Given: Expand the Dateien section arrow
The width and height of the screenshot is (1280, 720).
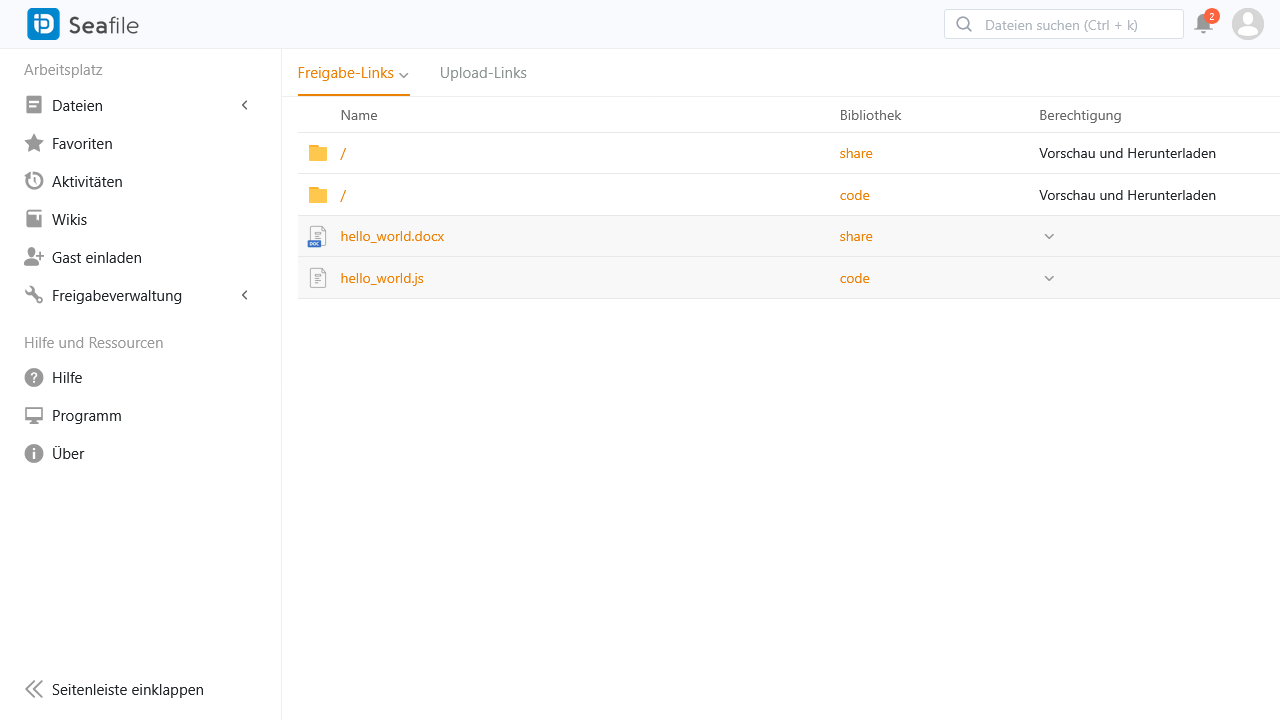Looking at the screenshot, I should click(x=245, y=106).
